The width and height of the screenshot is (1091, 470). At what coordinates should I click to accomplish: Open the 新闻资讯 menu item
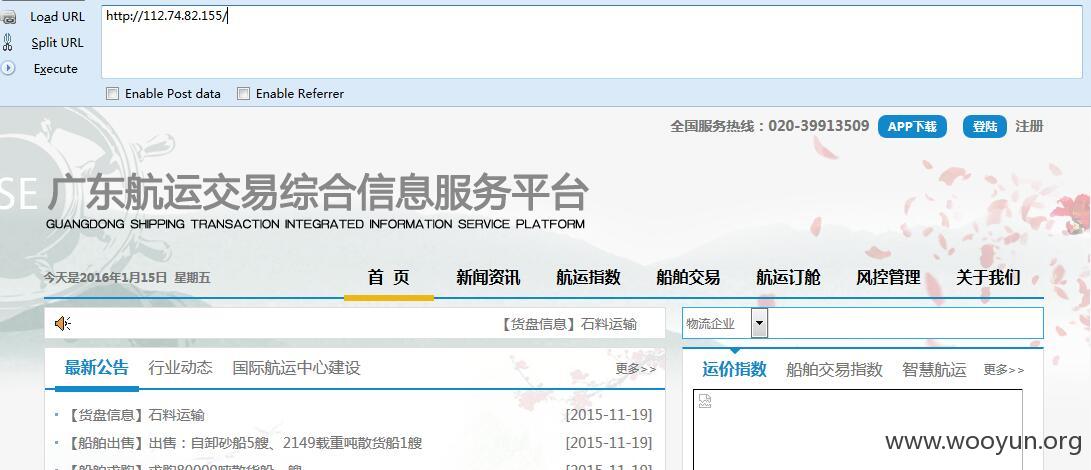tap(488, 277)
